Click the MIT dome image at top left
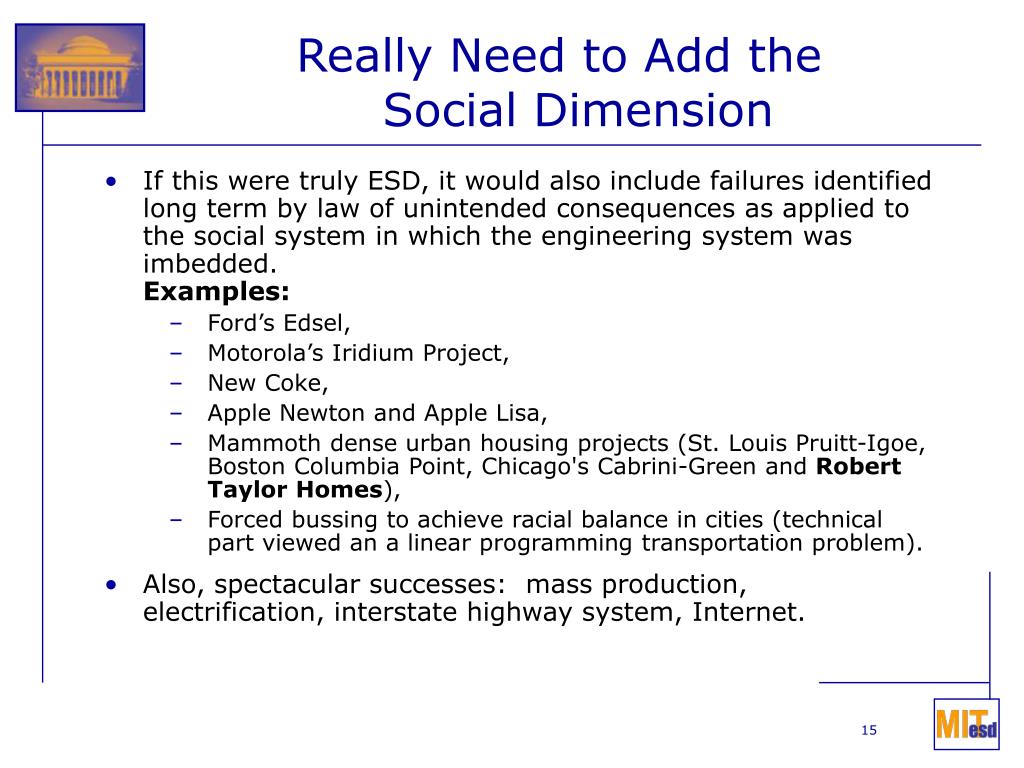Viewport: 1024px width, 768px height. coord(80,68)
